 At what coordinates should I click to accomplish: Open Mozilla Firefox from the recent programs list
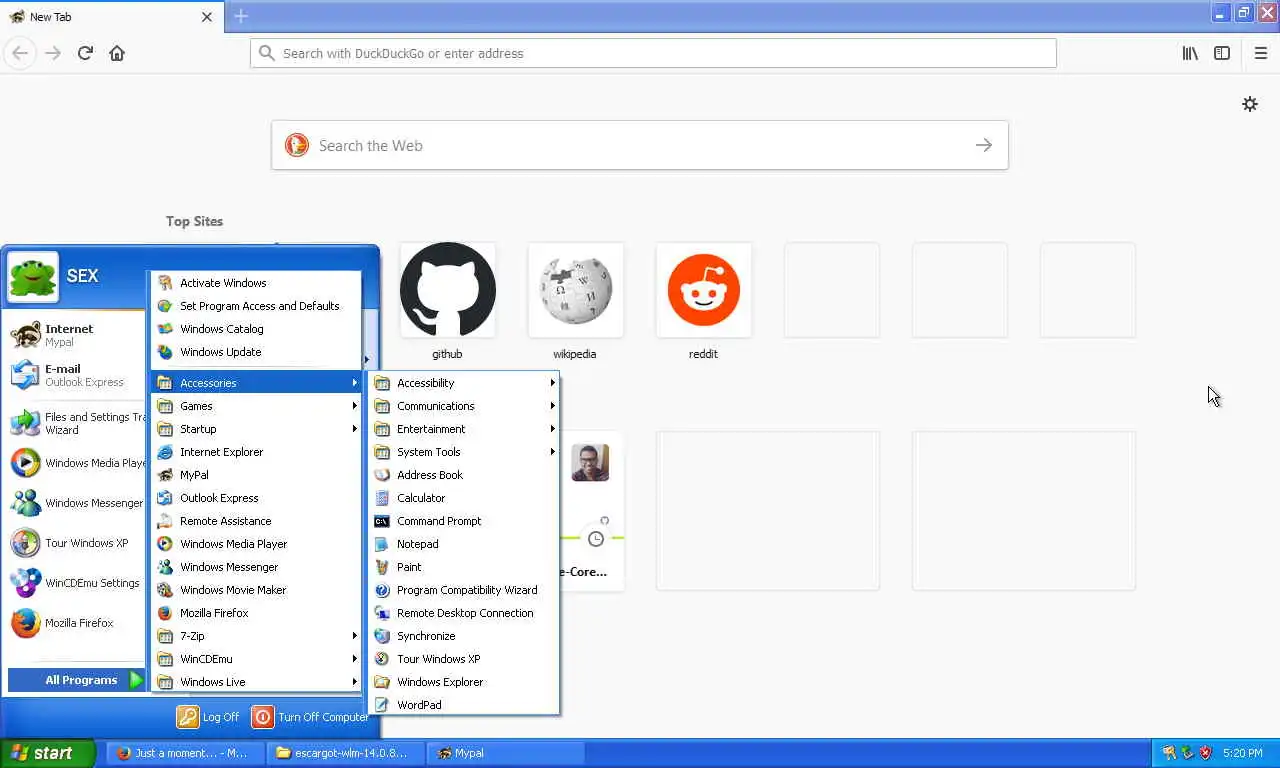[x=76, y=623]
